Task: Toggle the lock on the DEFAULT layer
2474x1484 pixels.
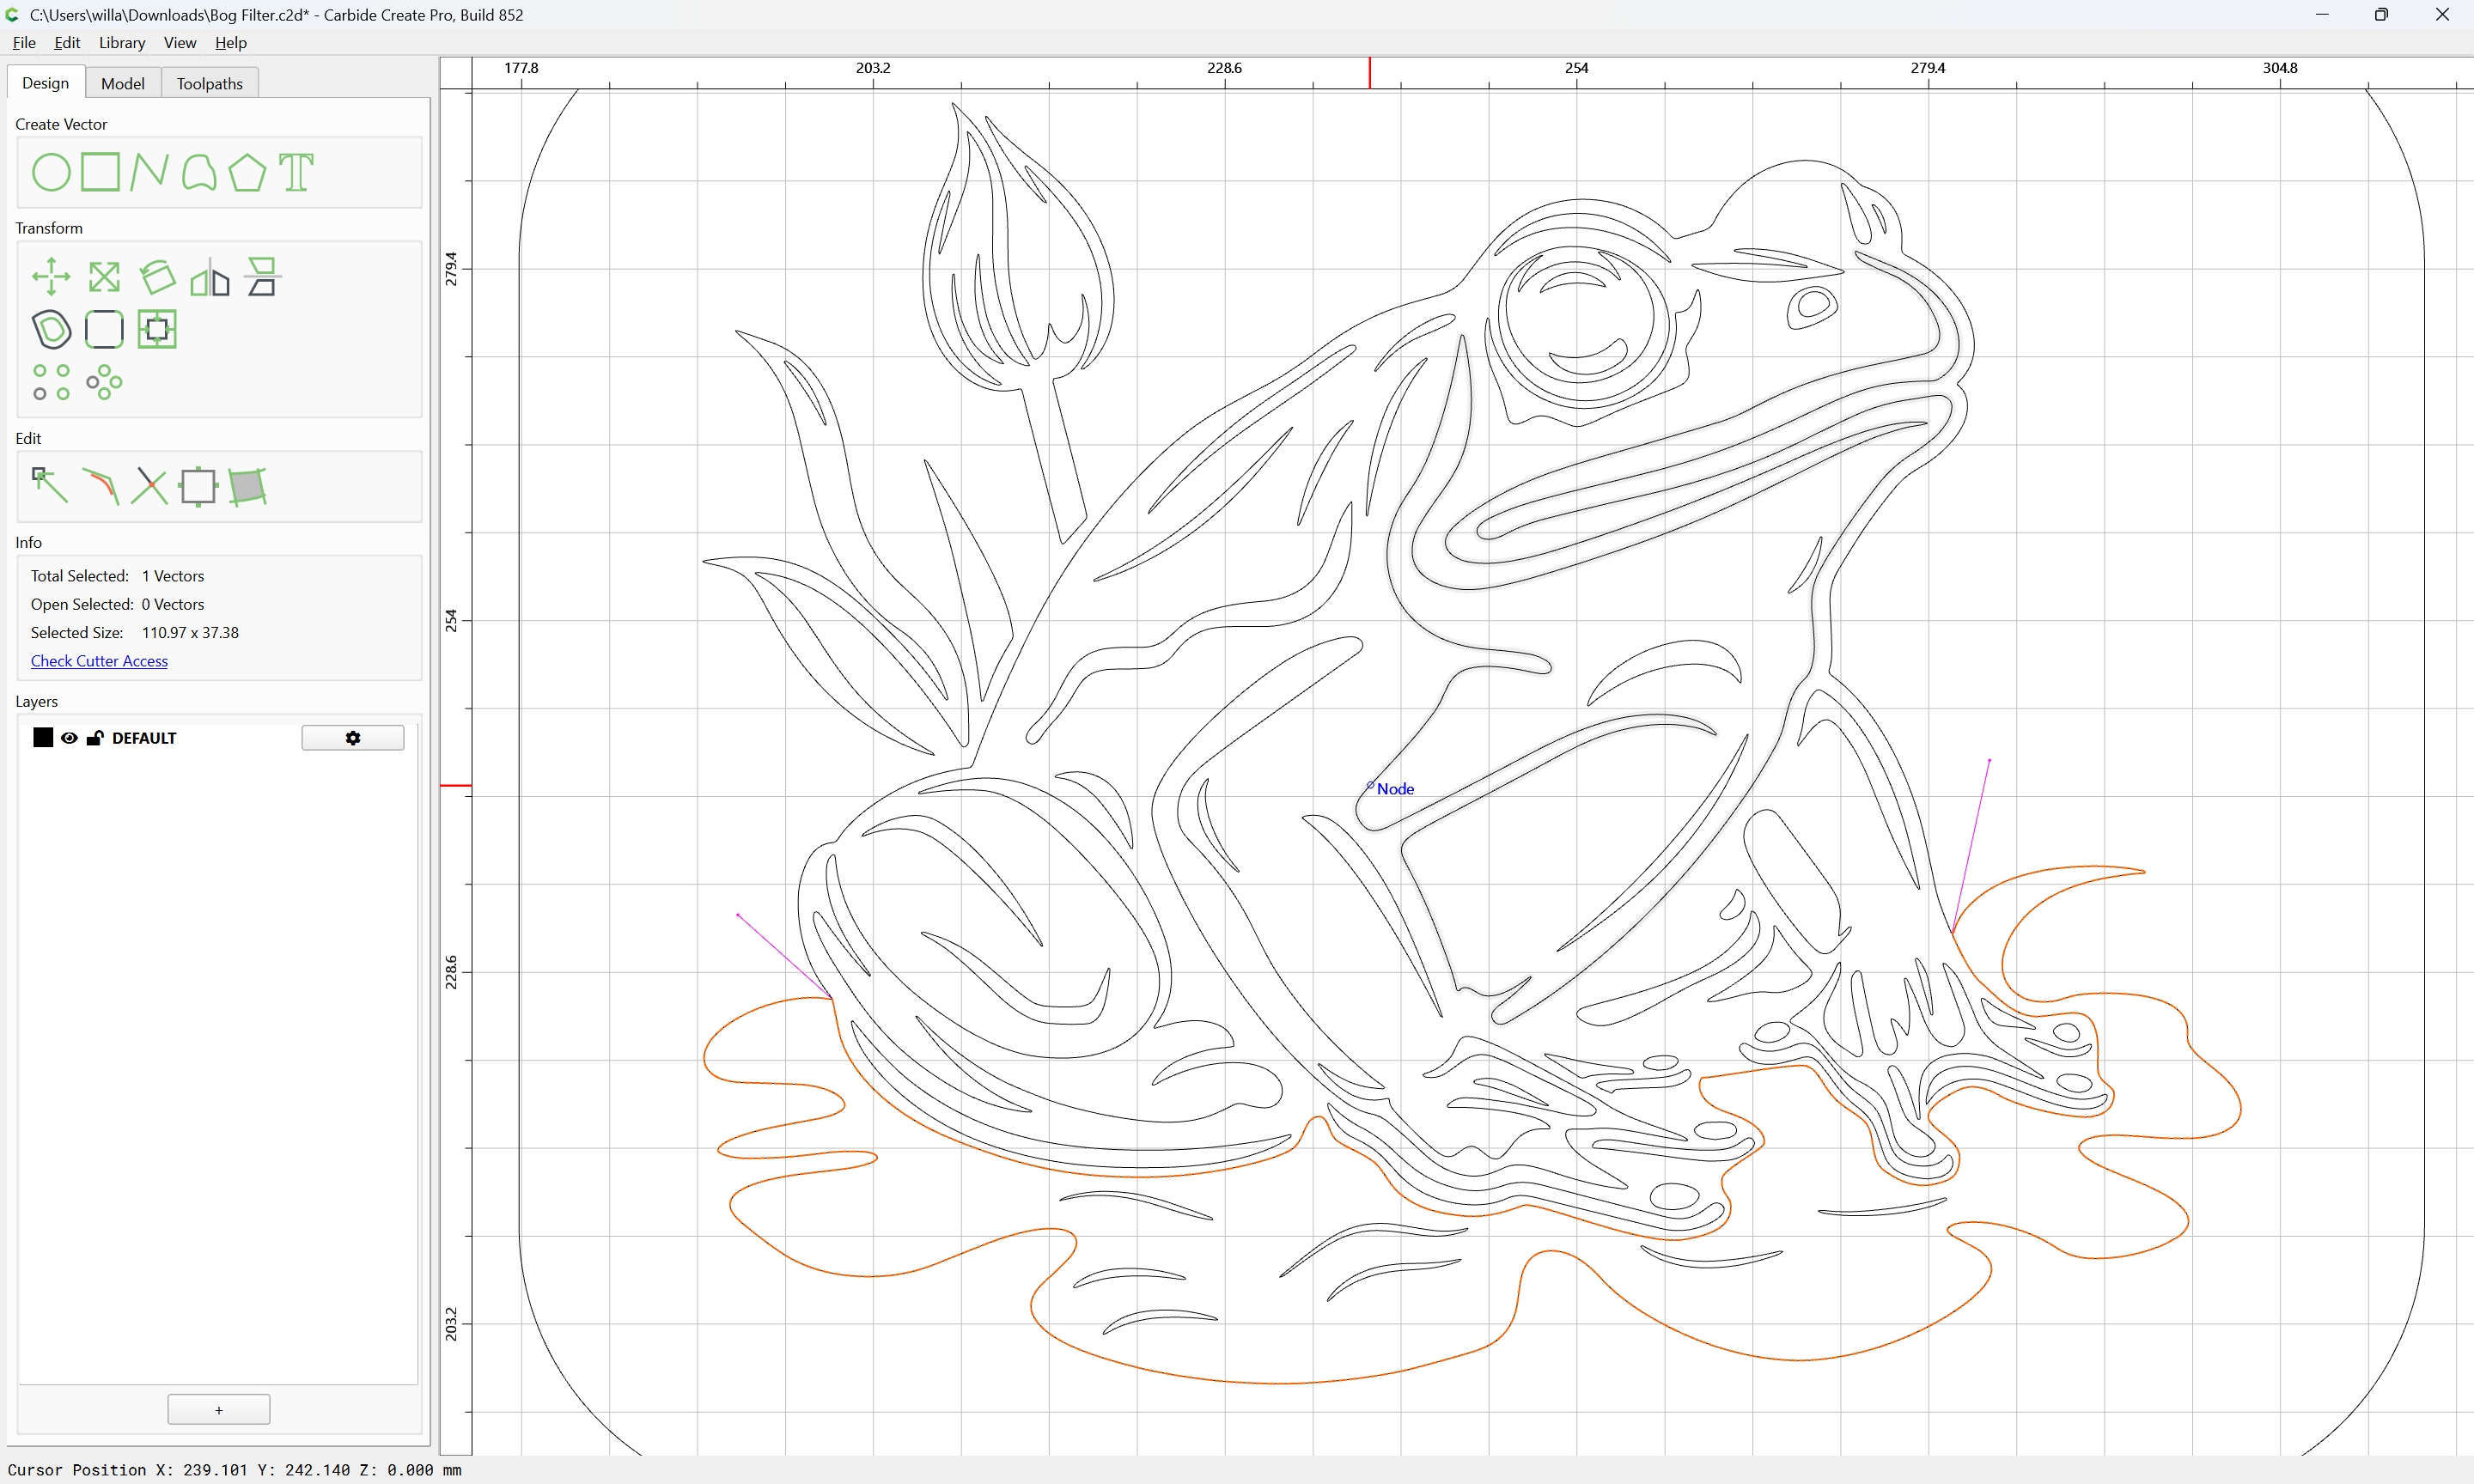Action: coord(95,738)
